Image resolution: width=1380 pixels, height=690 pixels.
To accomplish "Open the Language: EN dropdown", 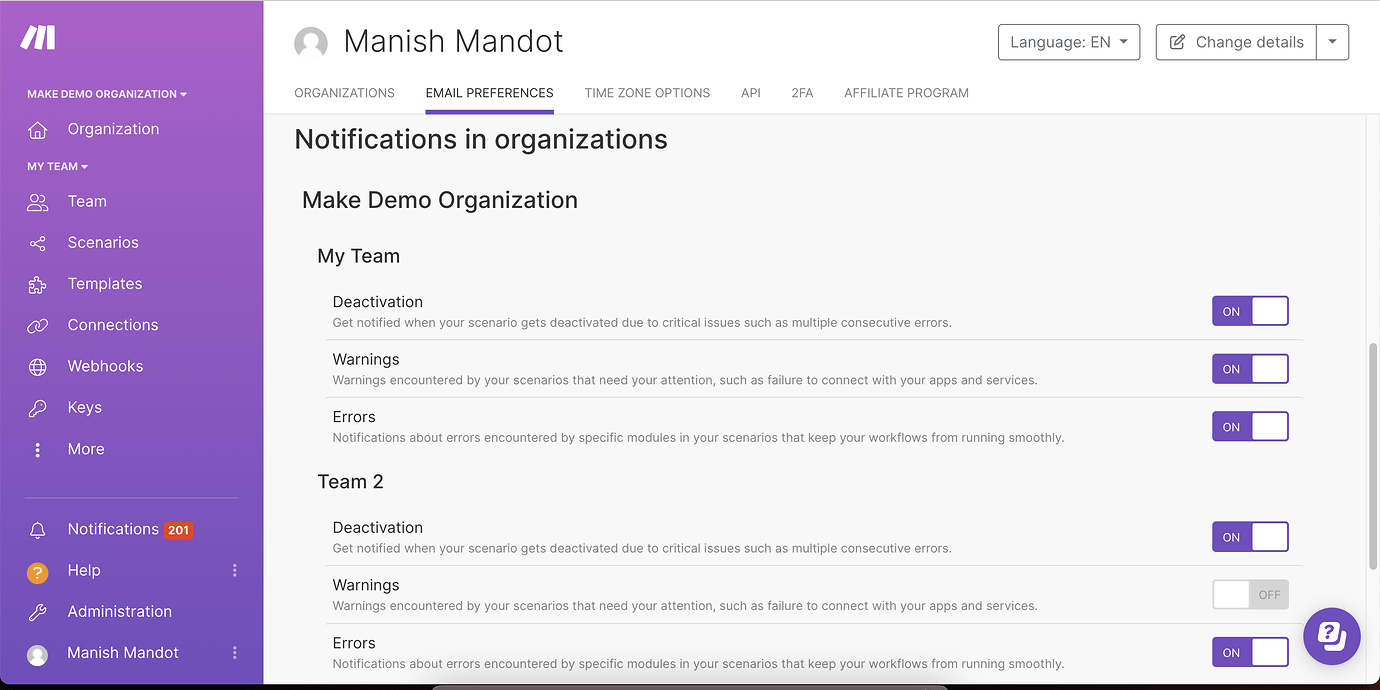I will click(1068, 42).
